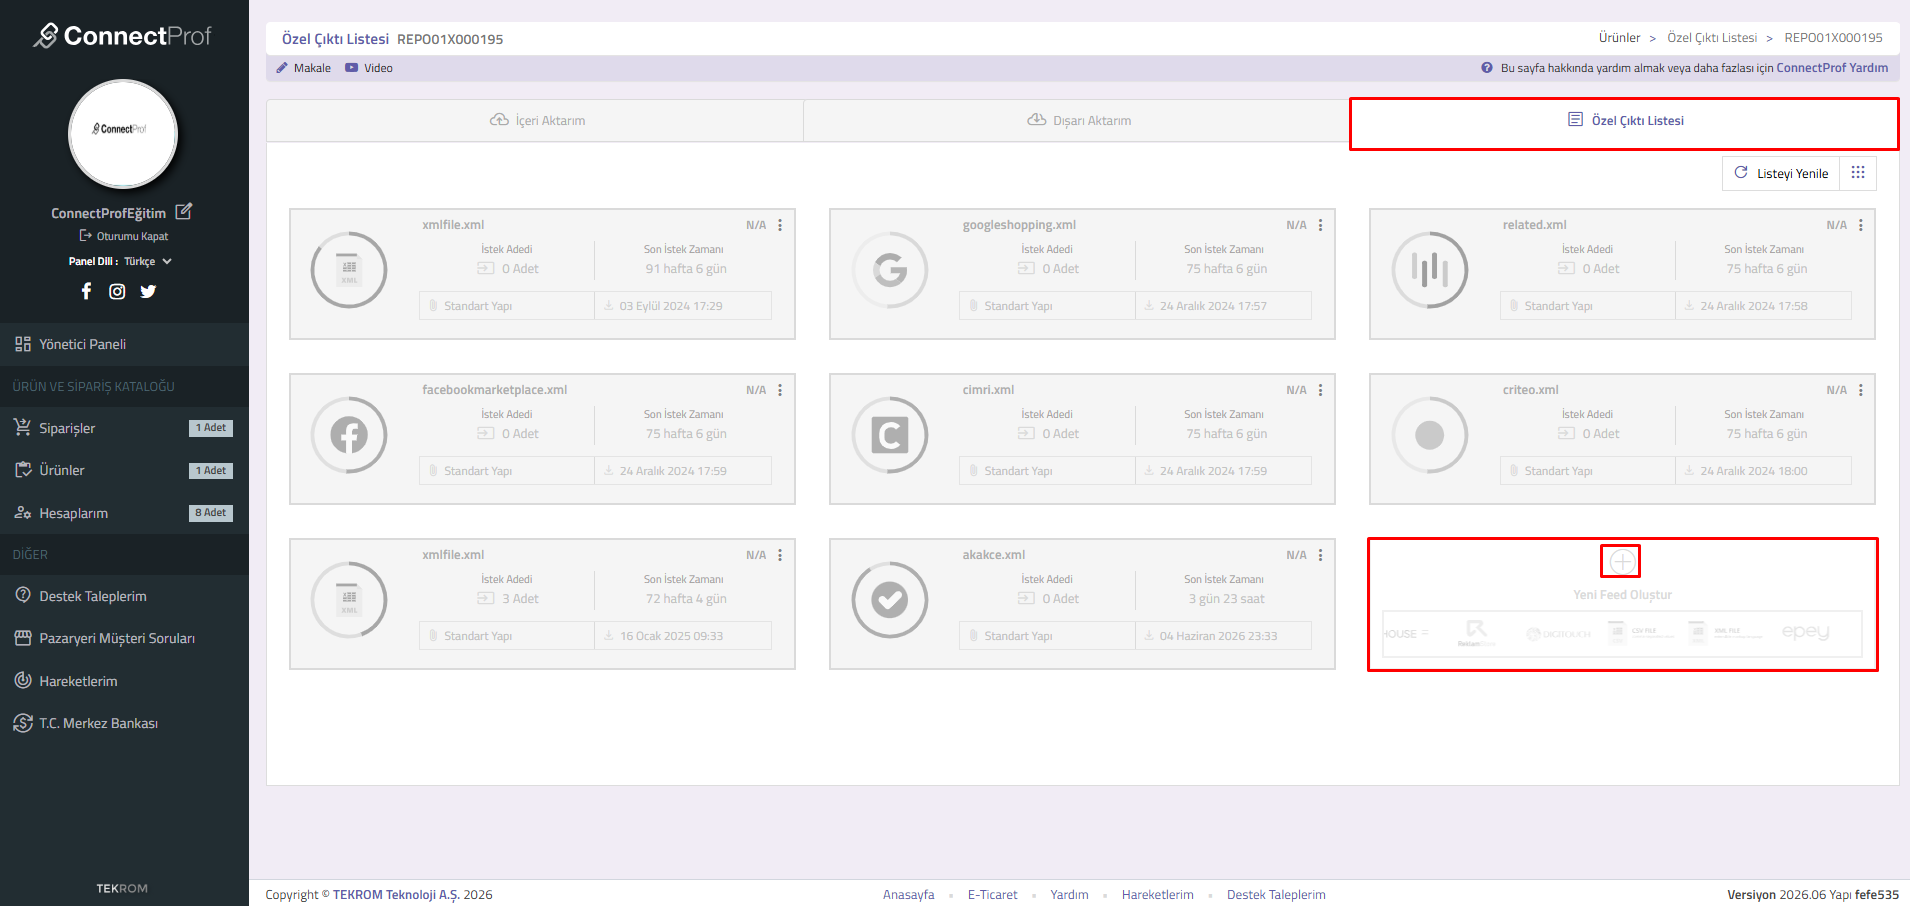Viewport: 1910px width, 906px height.
Task: Open Hareketlerim footer link
Action: (1157, 895)
